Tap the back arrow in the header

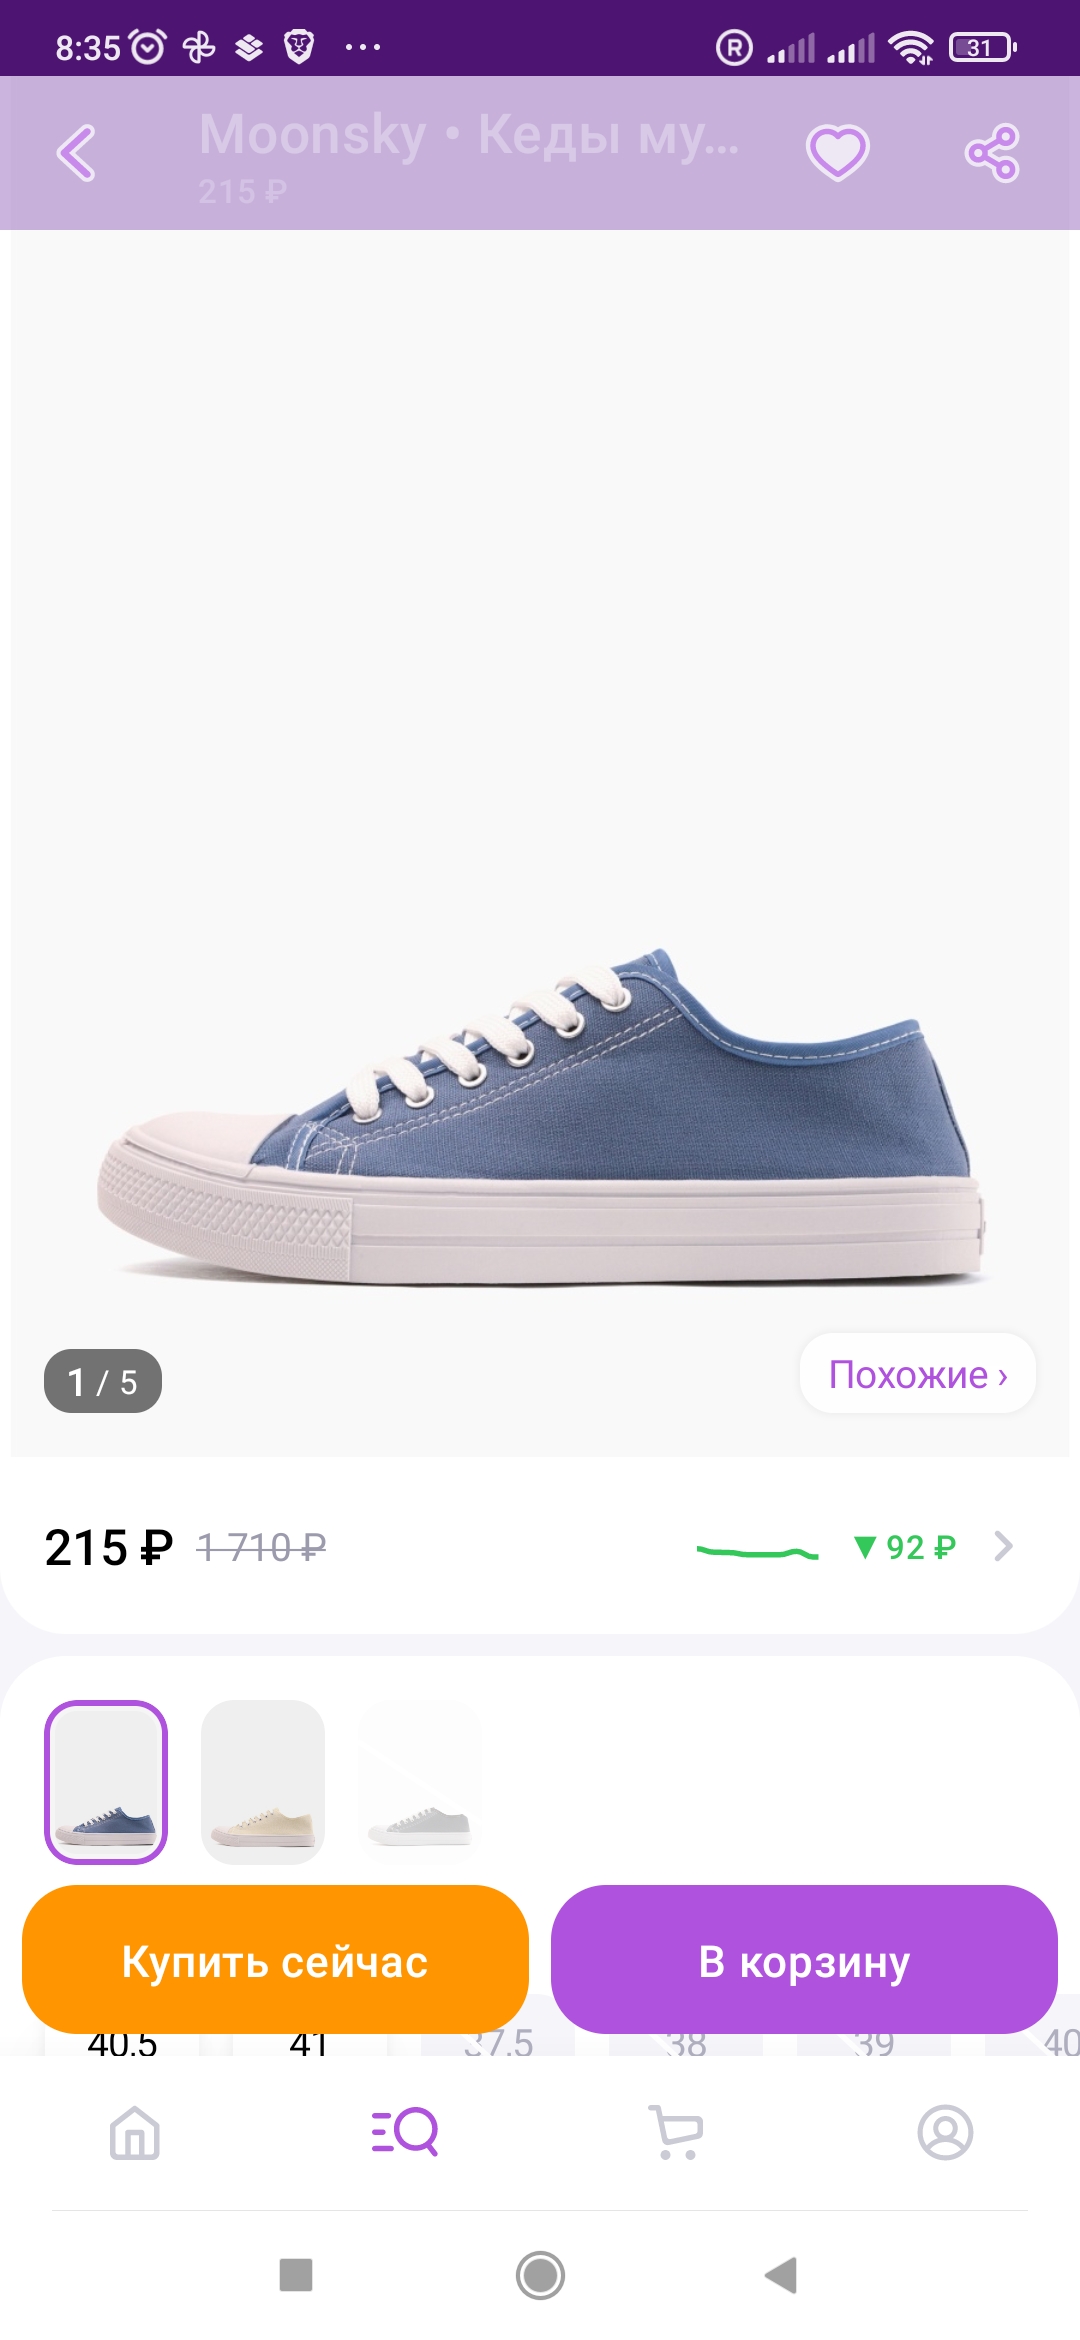(76, 153)
